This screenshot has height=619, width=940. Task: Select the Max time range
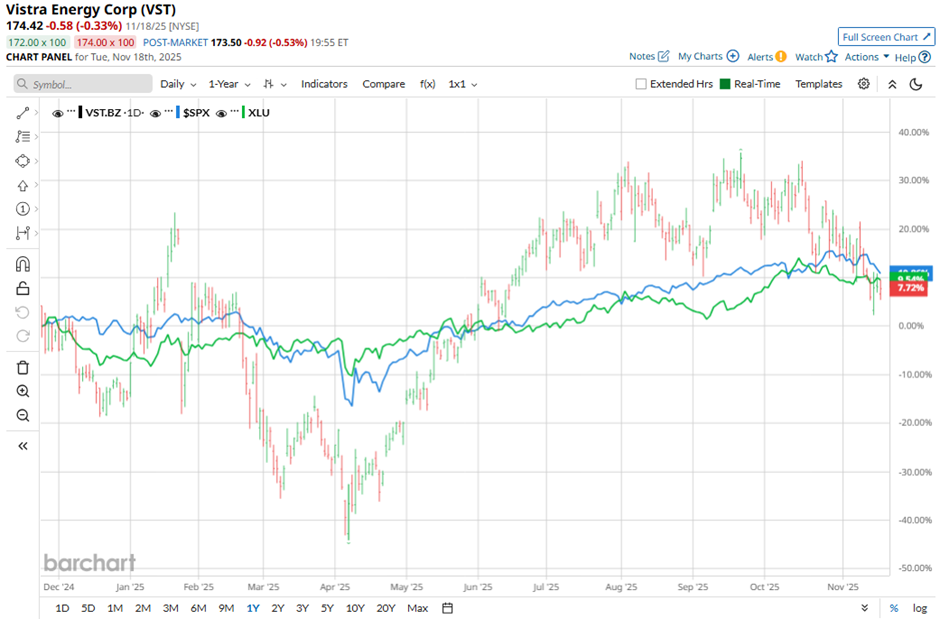418,608
